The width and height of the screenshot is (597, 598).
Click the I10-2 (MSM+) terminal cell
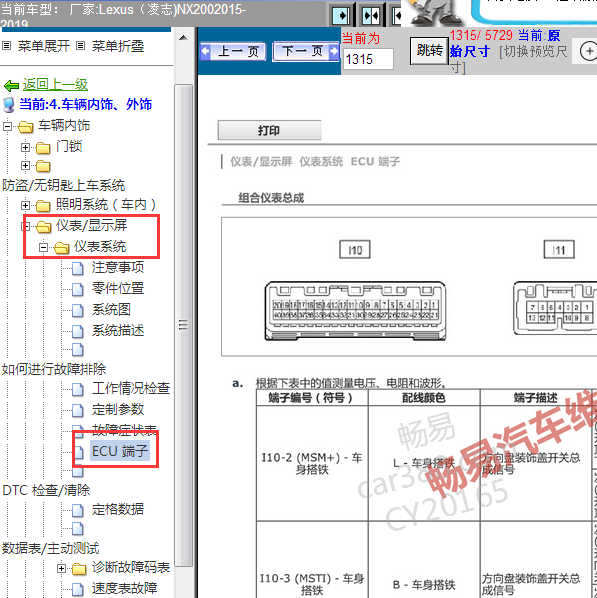click(312, 463)
